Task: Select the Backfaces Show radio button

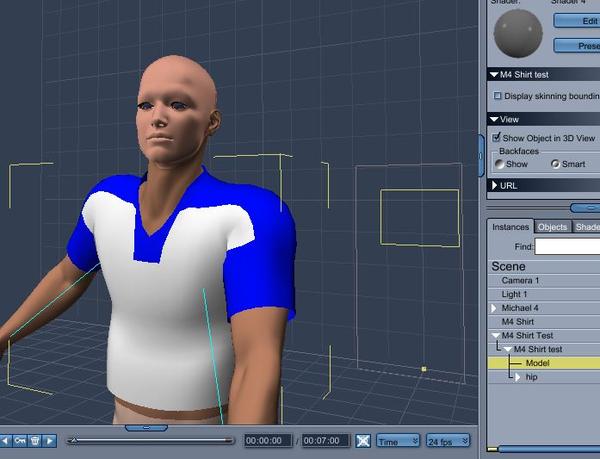Action: tap(499, 164)
